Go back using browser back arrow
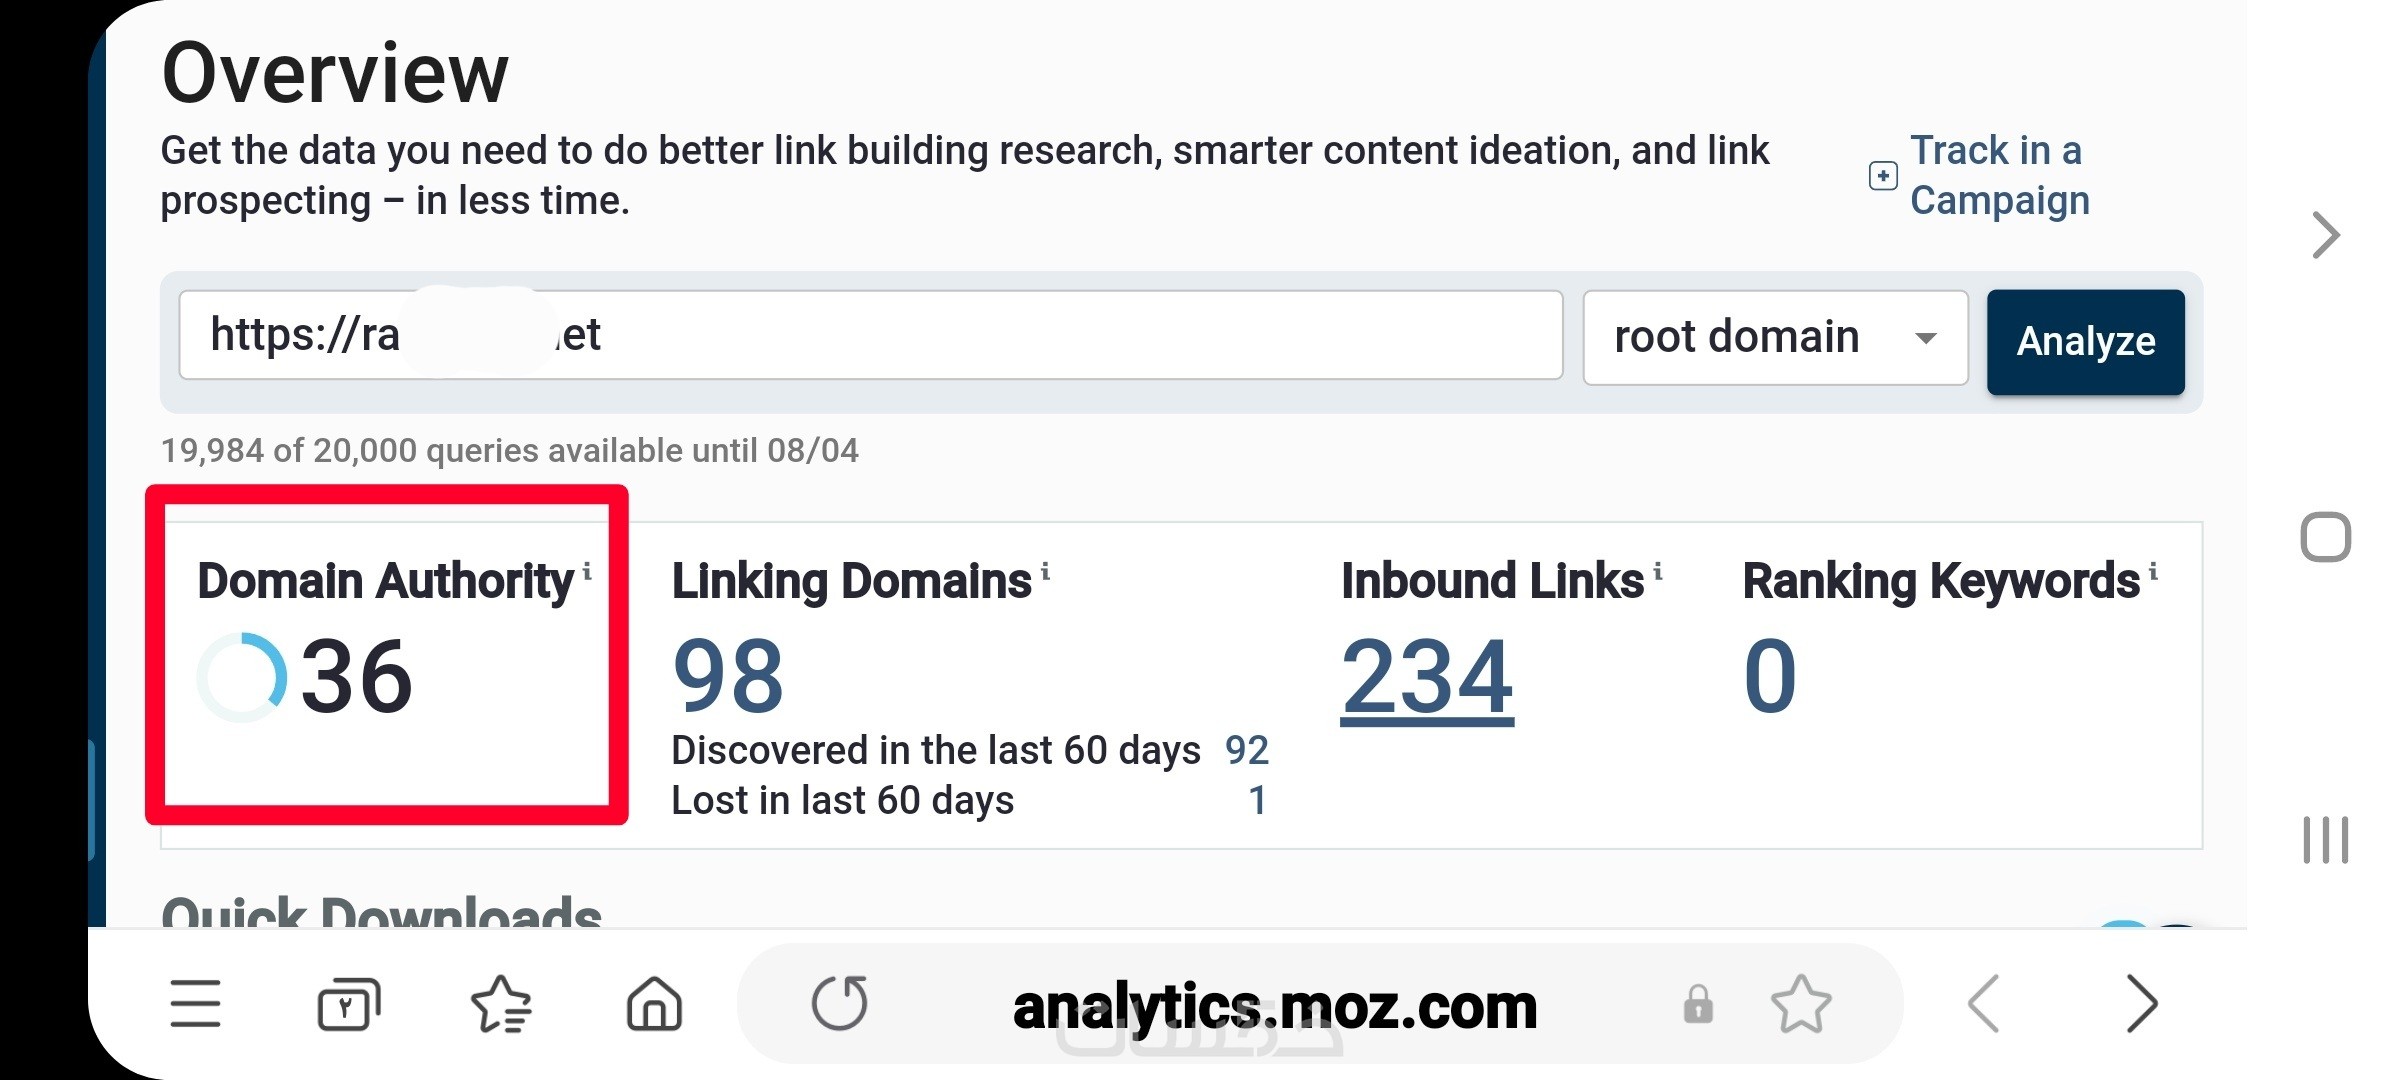The width and height of the screenshot is (2400, 1080). [1984, 1003]
